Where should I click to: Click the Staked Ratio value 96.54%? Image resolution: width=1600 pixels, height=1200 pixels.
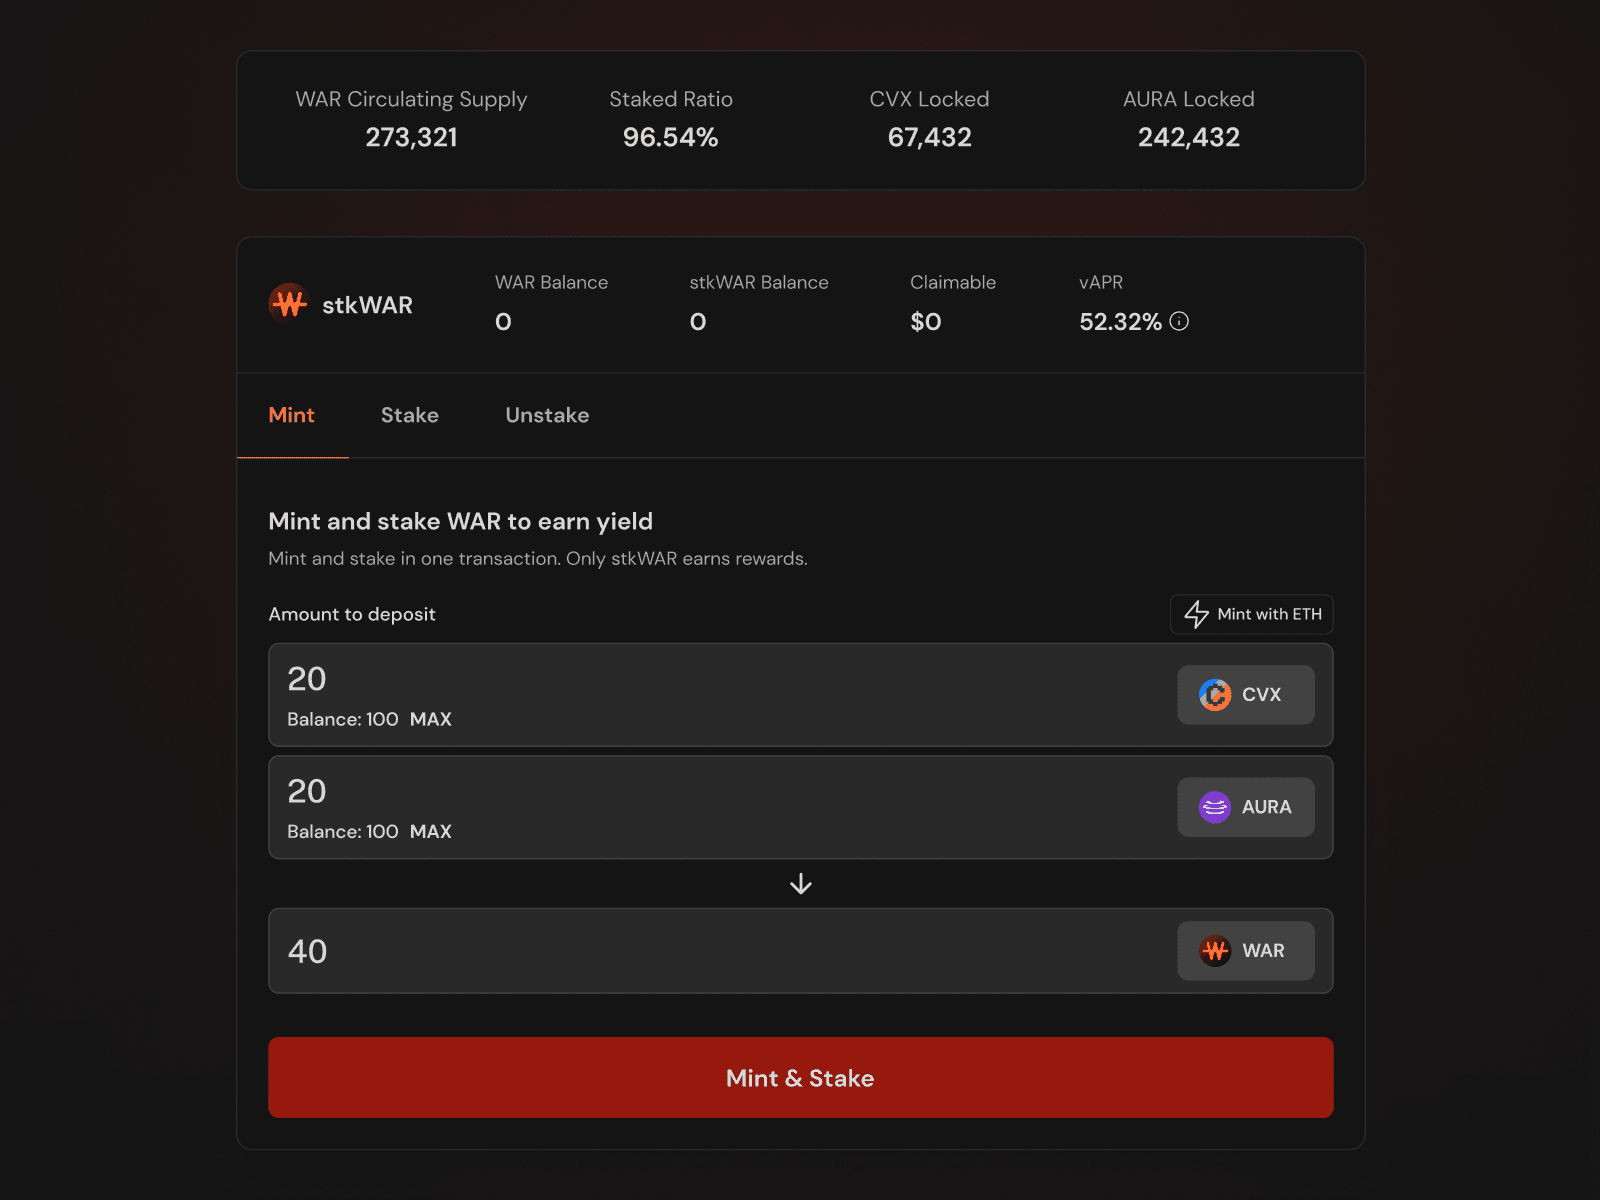[x=671, y=137]
